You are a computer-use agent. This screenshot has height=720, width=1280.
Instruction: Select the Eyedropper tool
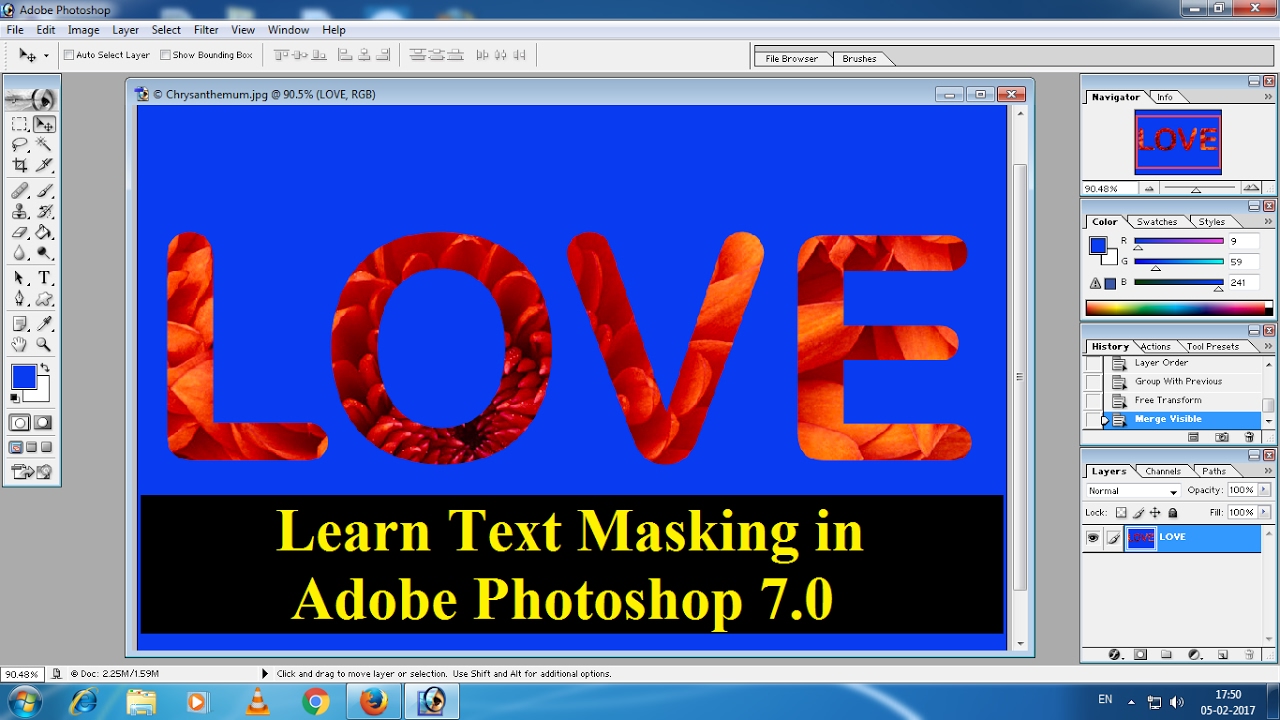point(44,324)
